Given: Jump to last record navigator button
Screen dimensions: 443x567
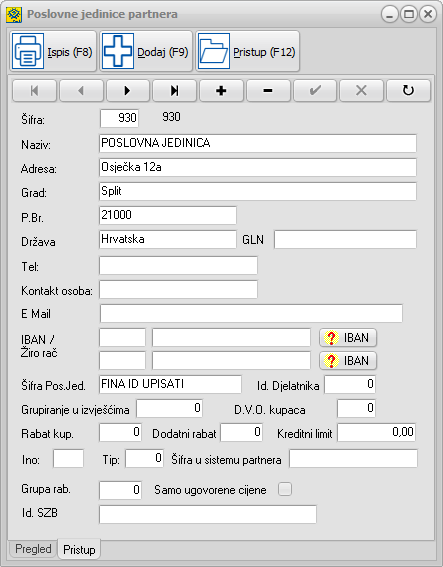Looking at the screenshot, I should click(175, 90).
